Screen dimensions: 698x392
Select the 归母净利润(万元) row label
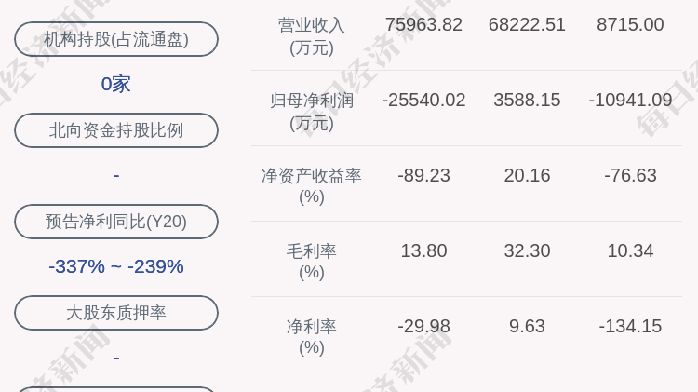(x=311, y=111)
